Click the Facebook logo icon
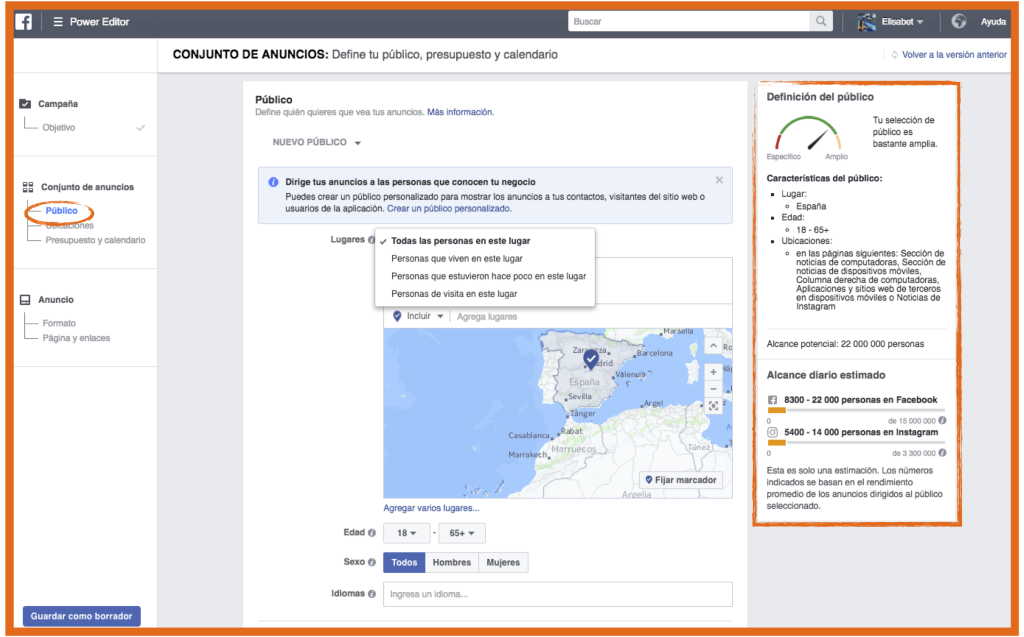 click(x=24, y=21)
